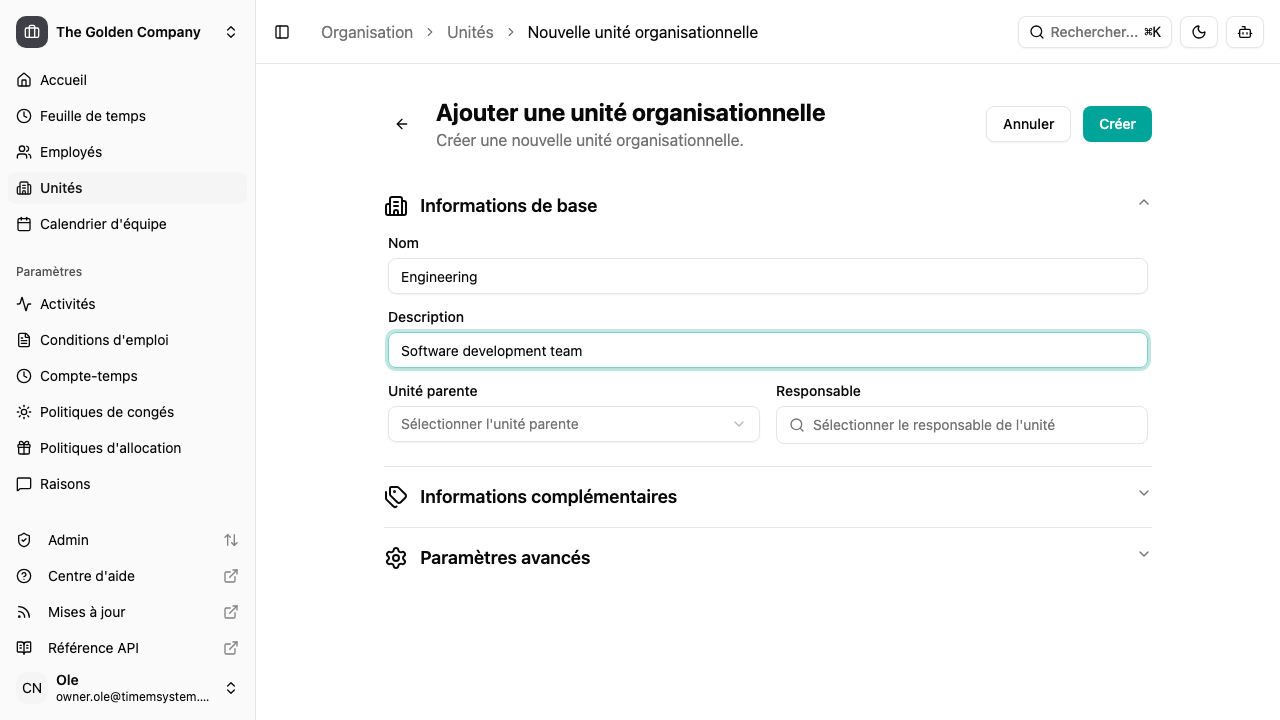The height and width of the screenshot is (720, 1280).
Task: Select the Employés sidebar icon
Action: click(x=24, y=152)
